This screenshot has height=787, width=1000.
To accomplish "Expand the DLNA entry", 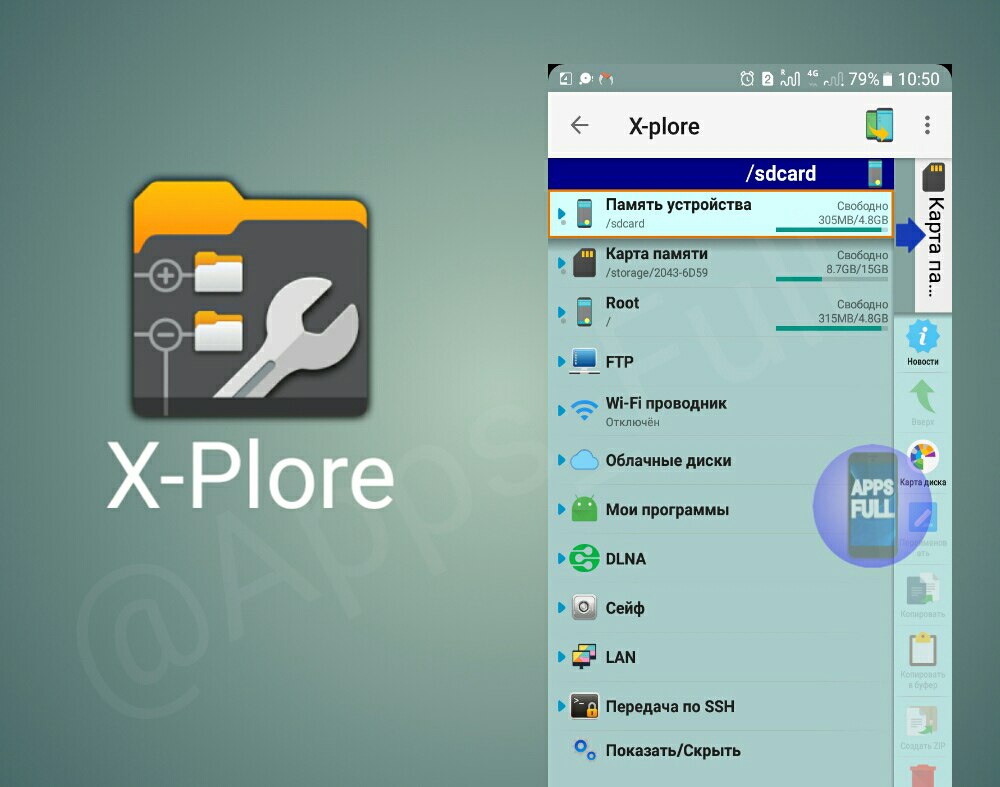I will pos(561,558).
